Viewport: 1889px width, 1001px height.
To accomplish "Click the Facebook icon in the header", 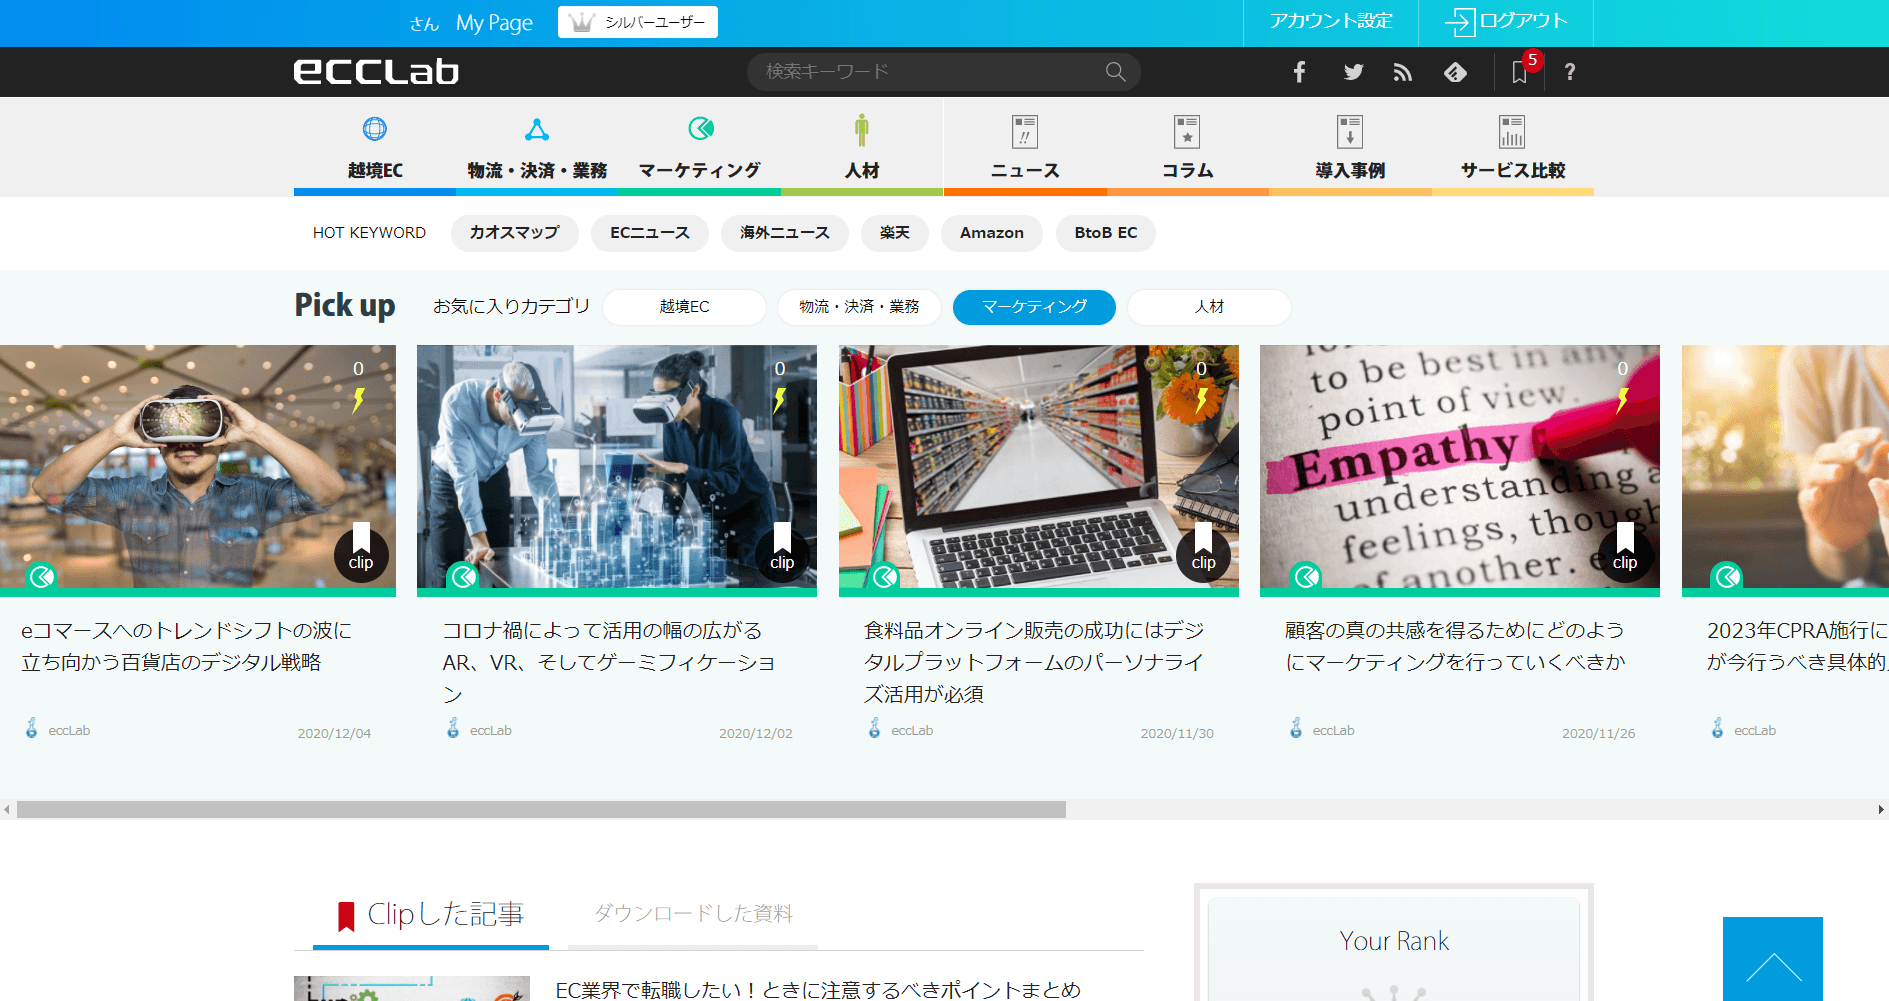I will [x=1299, y=71].
